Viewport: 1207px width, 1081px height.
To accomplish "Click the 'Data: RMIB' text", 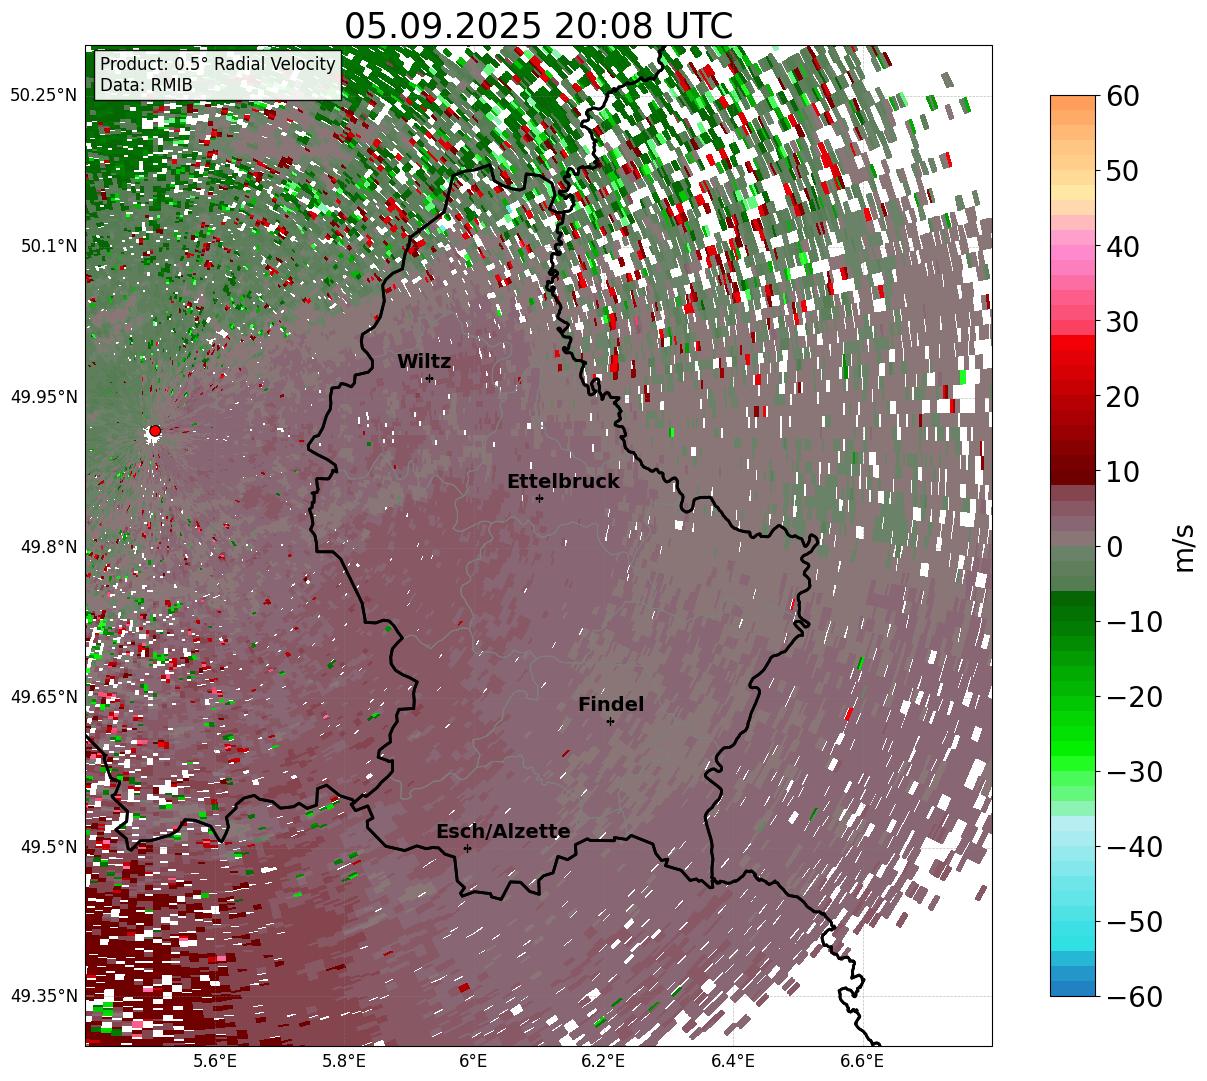I will coord(146,86).
